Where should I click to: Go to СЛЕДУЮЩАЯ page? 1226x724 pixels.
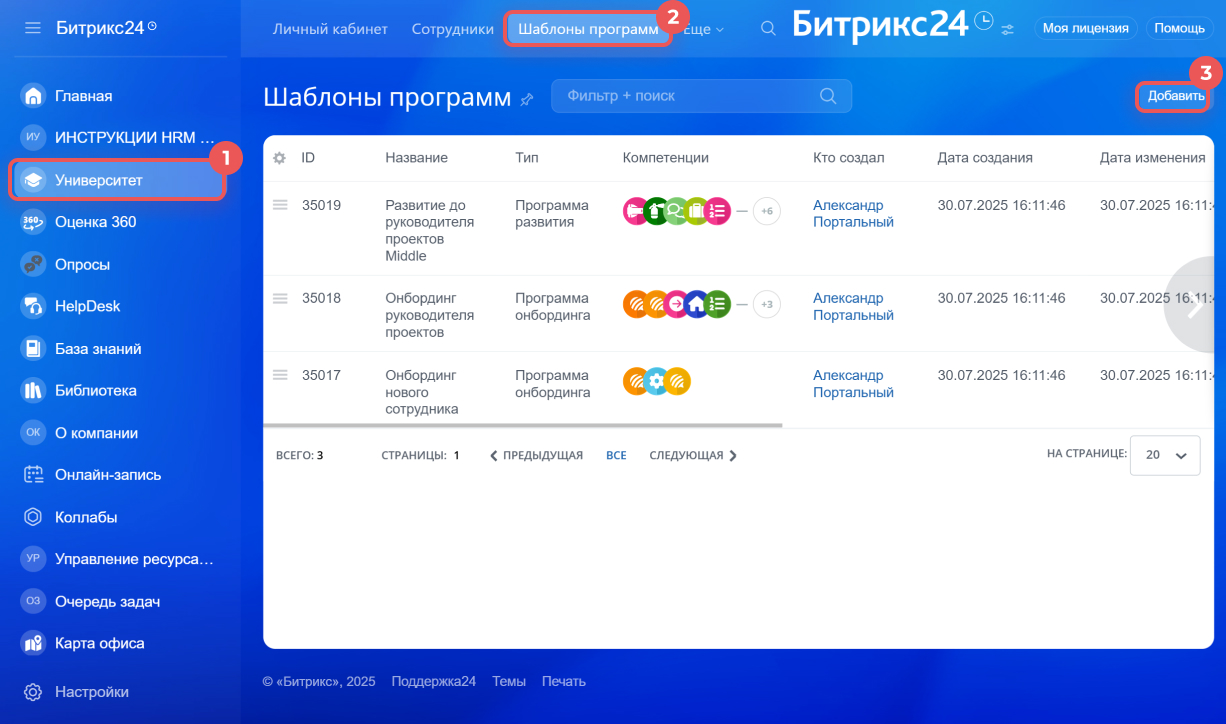[x=693, y=455]
